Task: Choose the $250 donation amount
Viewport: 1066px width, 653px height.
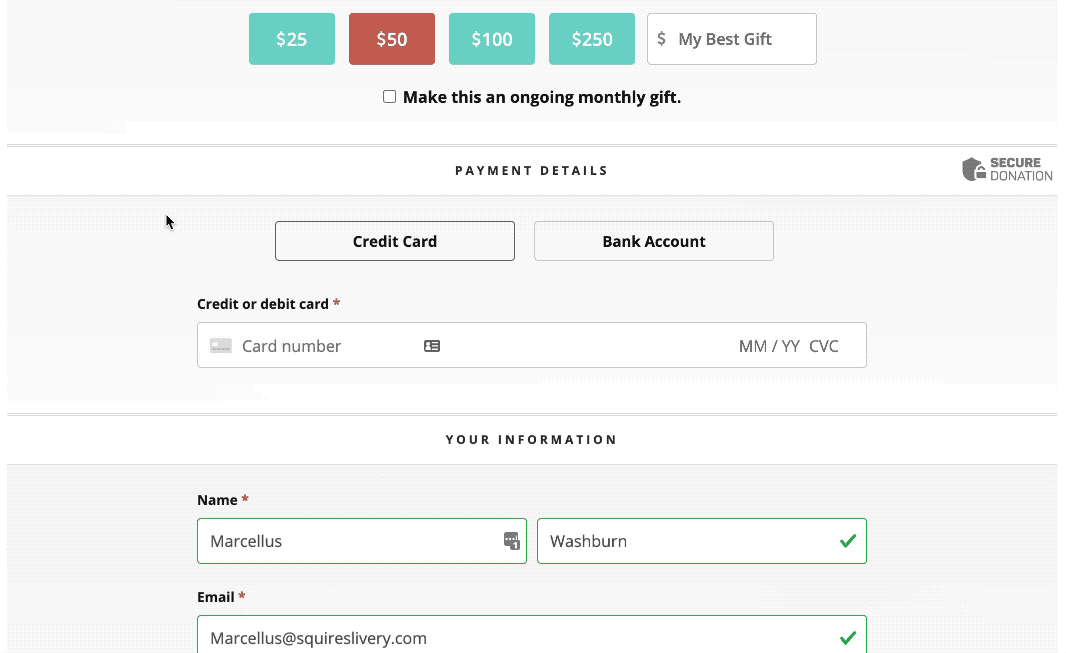Action: click(x=591, y=39)
